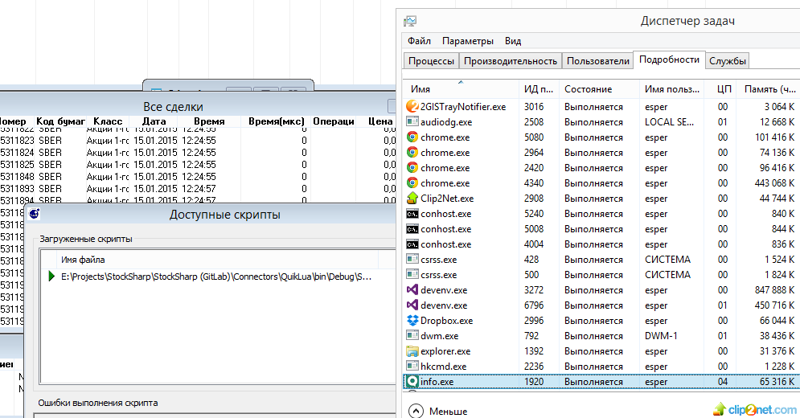The image size is (800, 418).
Task: Switch to the Производительность tab
Action: (511, 61)
